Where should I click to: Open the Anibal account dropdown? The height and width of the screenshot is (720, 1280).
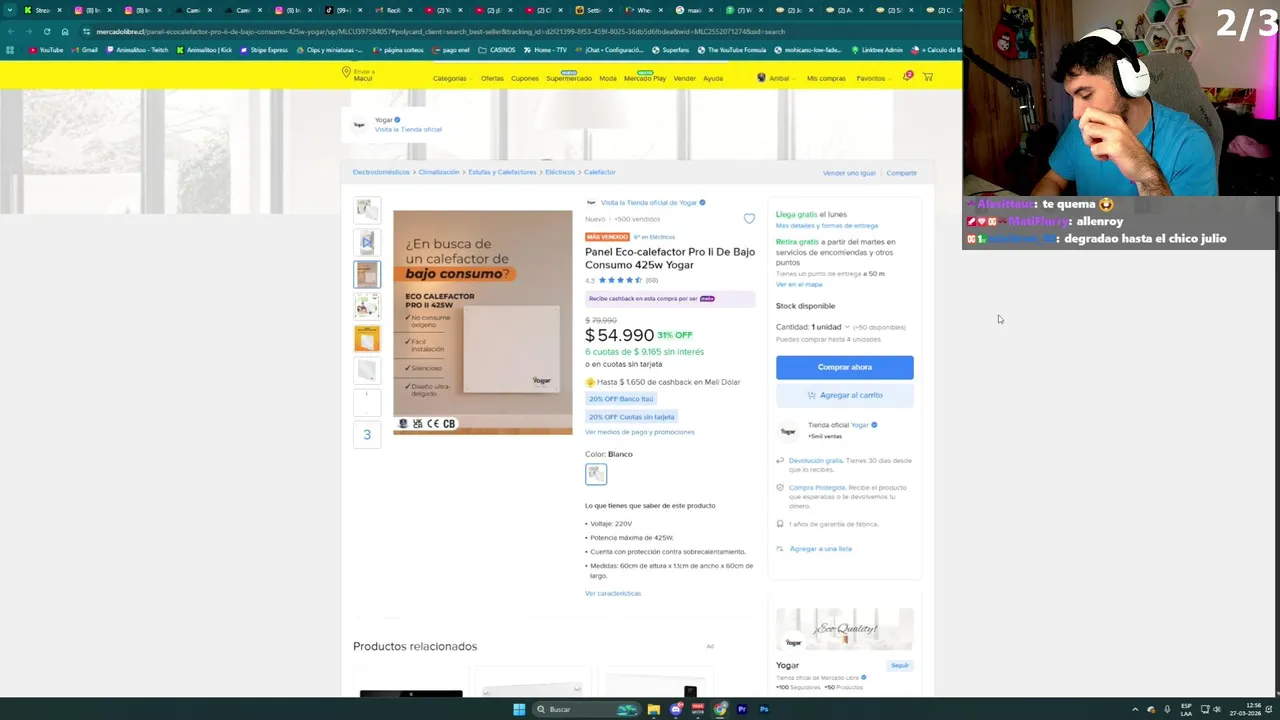tap(774, 78)
